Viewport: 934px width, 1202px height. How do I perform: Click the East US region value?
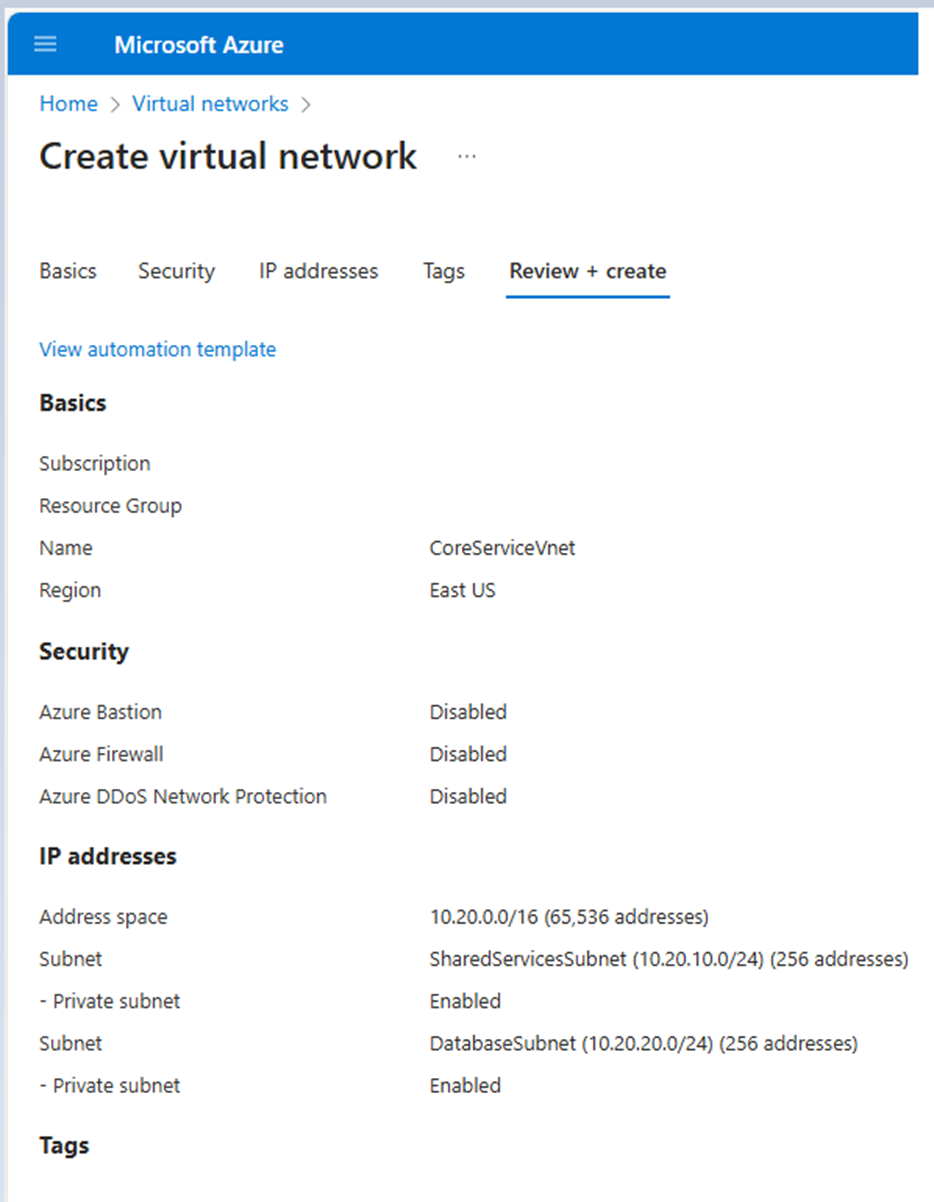tap(462, 590)
